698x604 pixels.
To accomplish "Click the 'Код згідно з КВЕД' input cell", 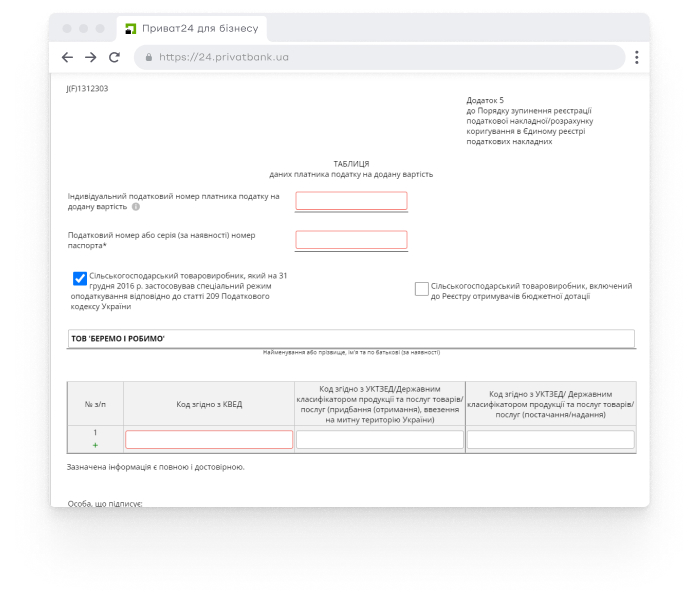I will [x=209, y=440].
